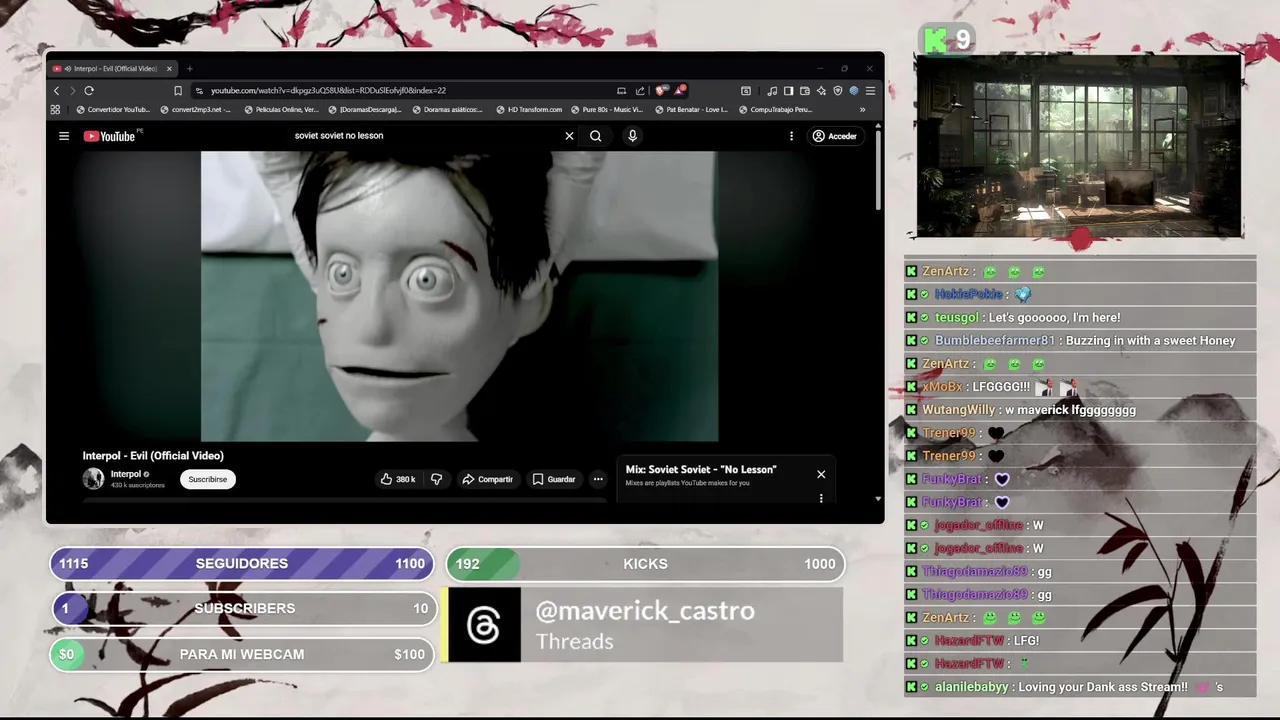Toggle the browser sidebar panel icon
The height and width of the screenshot is (720, 1280).
pyautogui.click(x=788, y=90)
